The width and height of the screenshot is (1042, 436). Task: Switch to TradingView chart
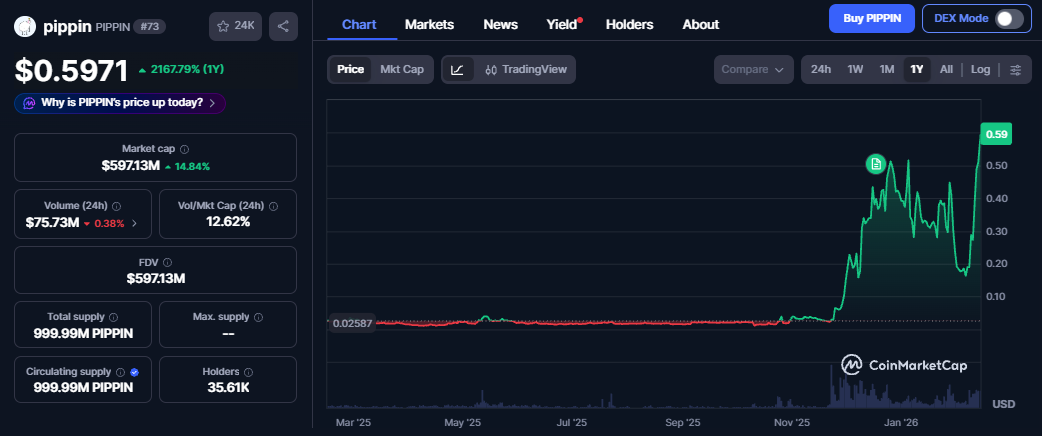click(525, 70)
